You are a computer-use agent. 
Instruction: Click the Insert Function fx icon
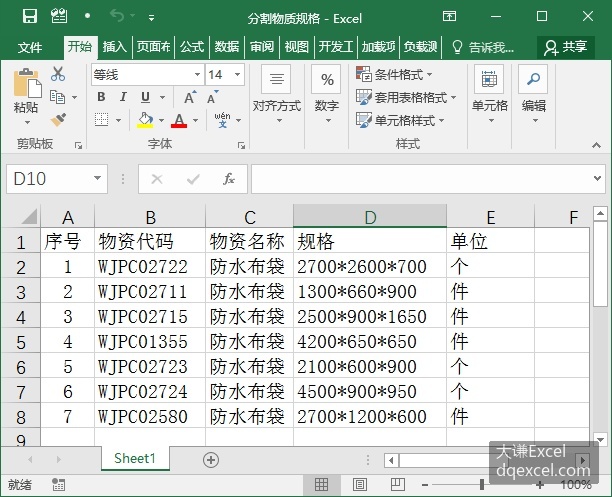pyautogui.click(x=229, y=179)
